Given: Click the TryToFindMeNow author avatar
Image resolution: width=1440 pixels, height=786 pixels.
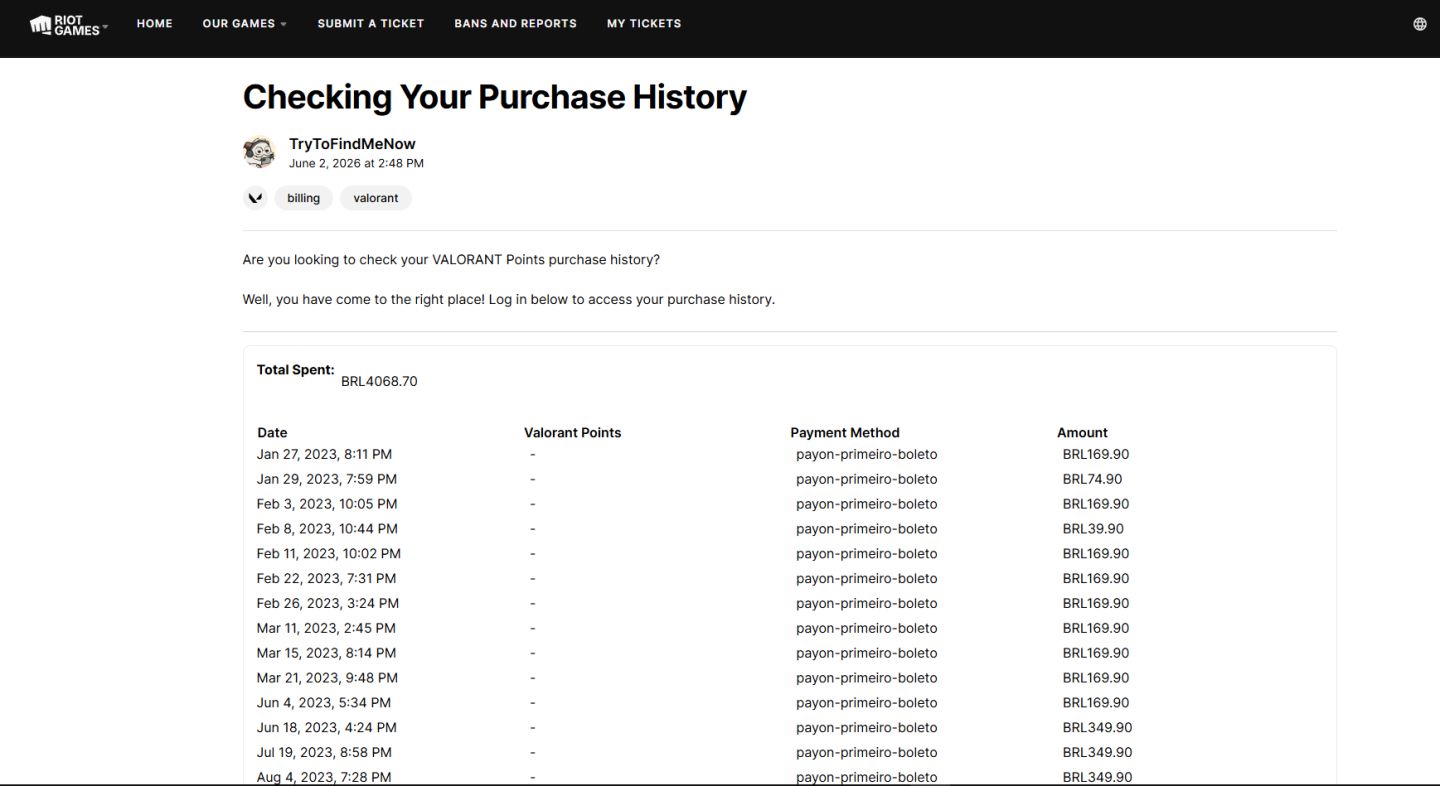Looking at the screenshot, I should (259, 152).
